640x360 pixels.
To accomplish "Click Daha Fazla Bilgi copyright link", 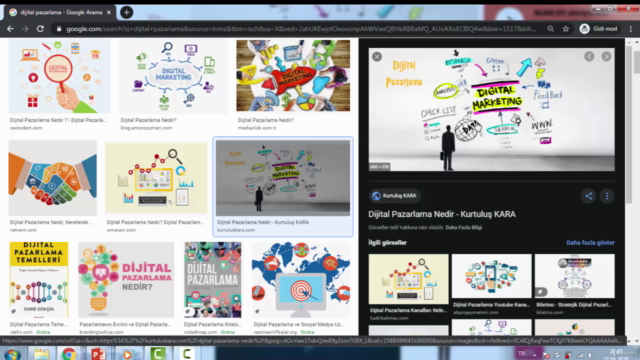I will (464, 227).
